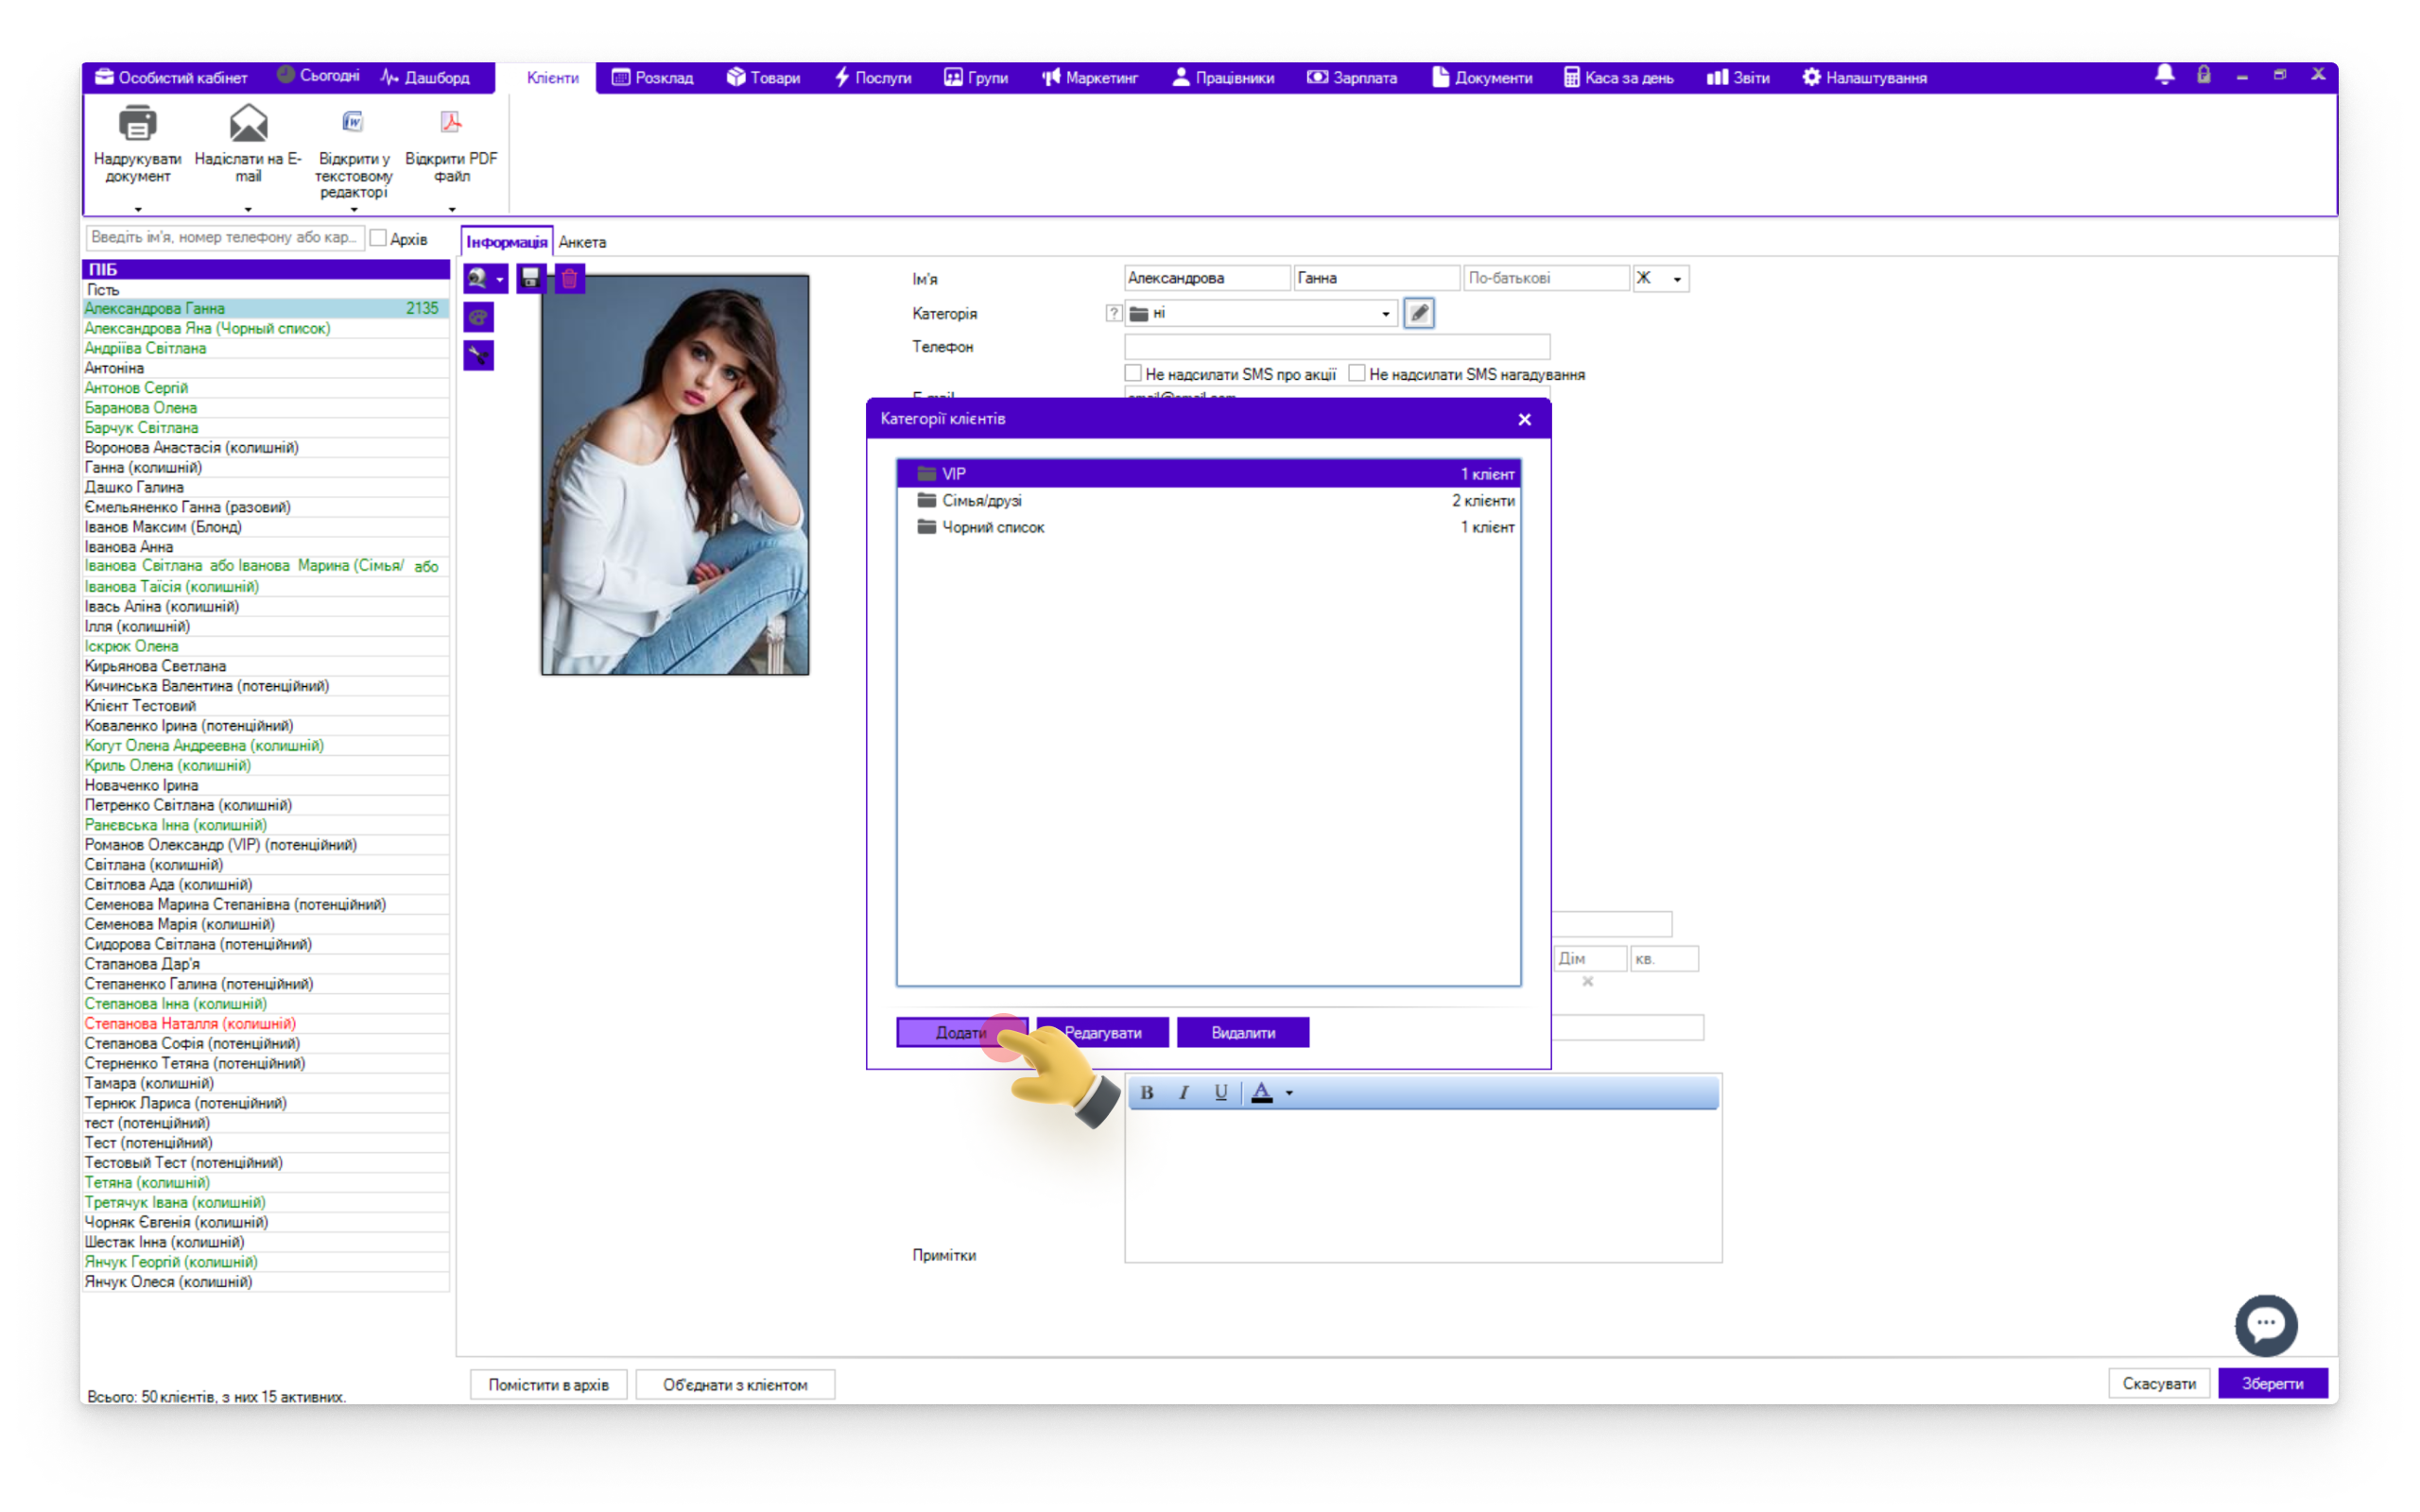Click the Зберегти button
The image size is (2420, 1512).
tap(2271, 1383)
